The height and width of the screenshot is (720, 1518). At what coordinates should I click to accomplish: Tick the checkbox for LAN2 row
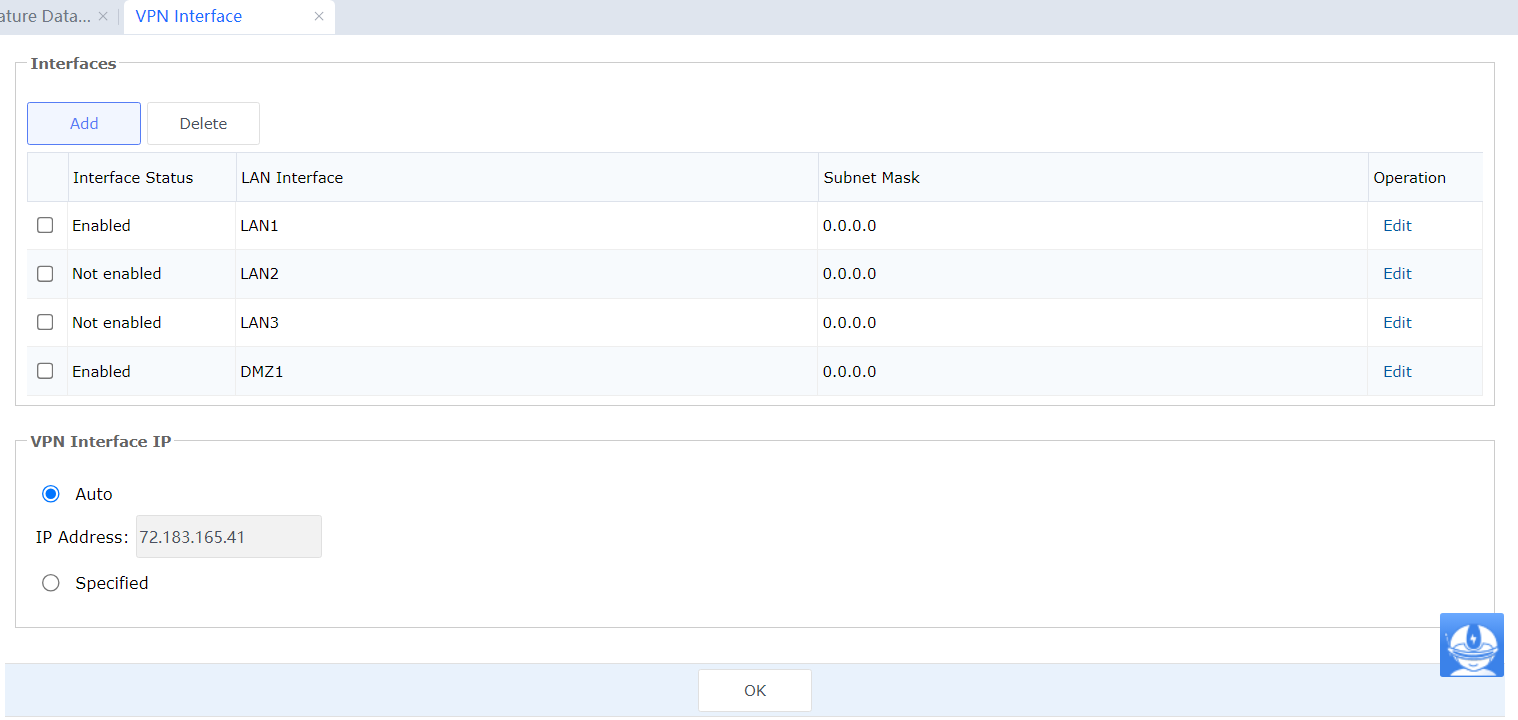pyautogui.click(x=45, y=274)
